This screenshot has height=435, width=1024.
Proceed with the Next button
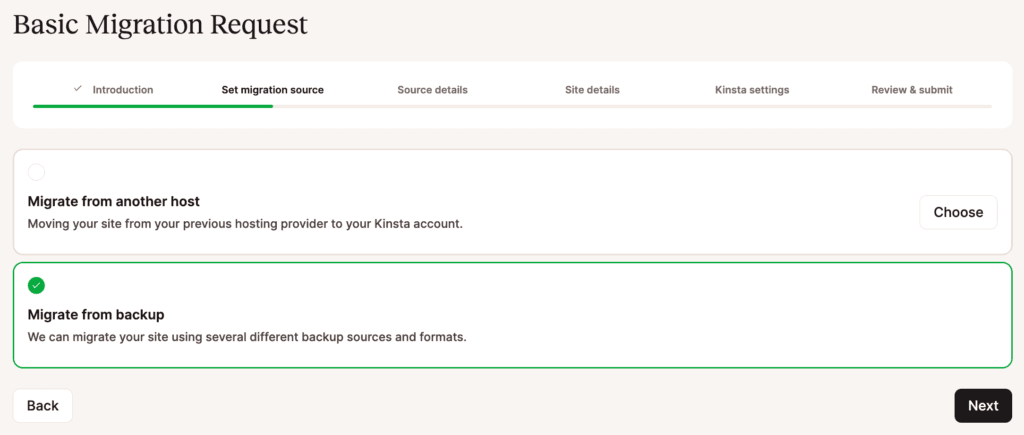click(x=982, y=405)
